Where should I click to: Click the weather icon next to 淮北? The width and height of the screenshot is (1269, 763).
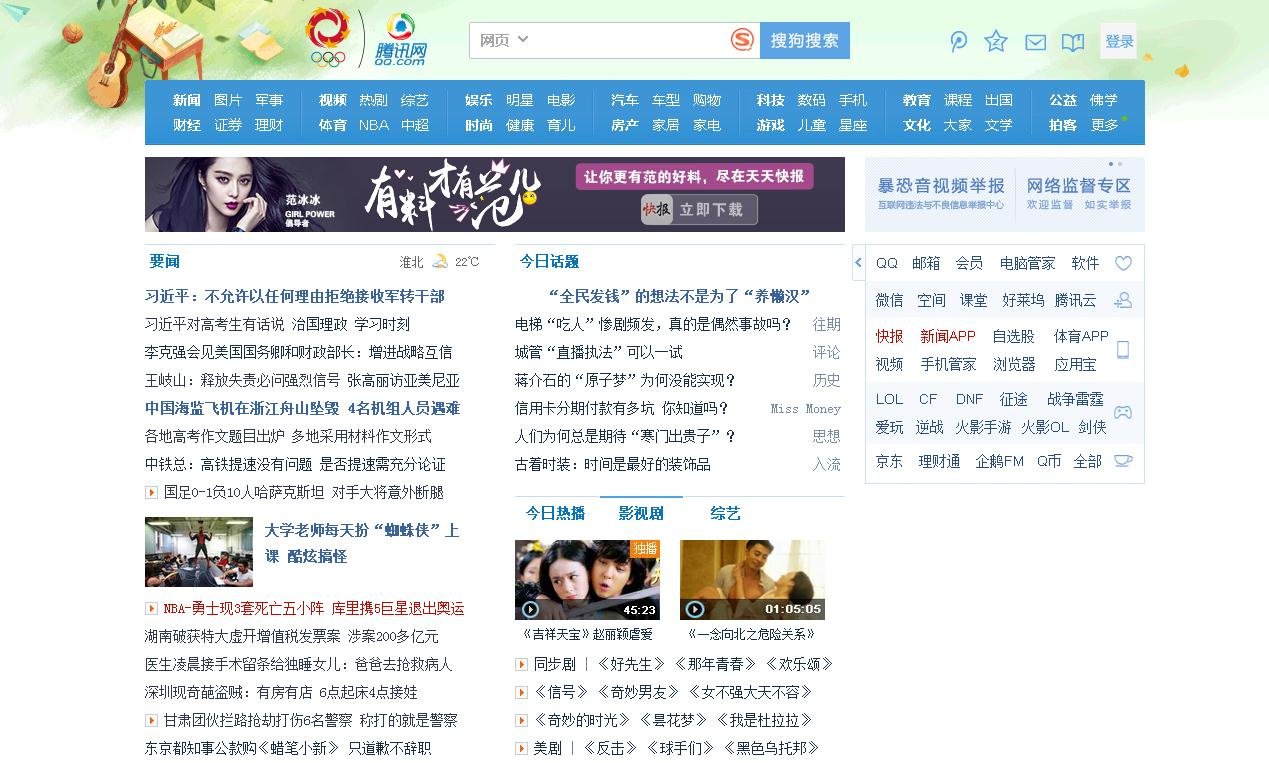440,261
